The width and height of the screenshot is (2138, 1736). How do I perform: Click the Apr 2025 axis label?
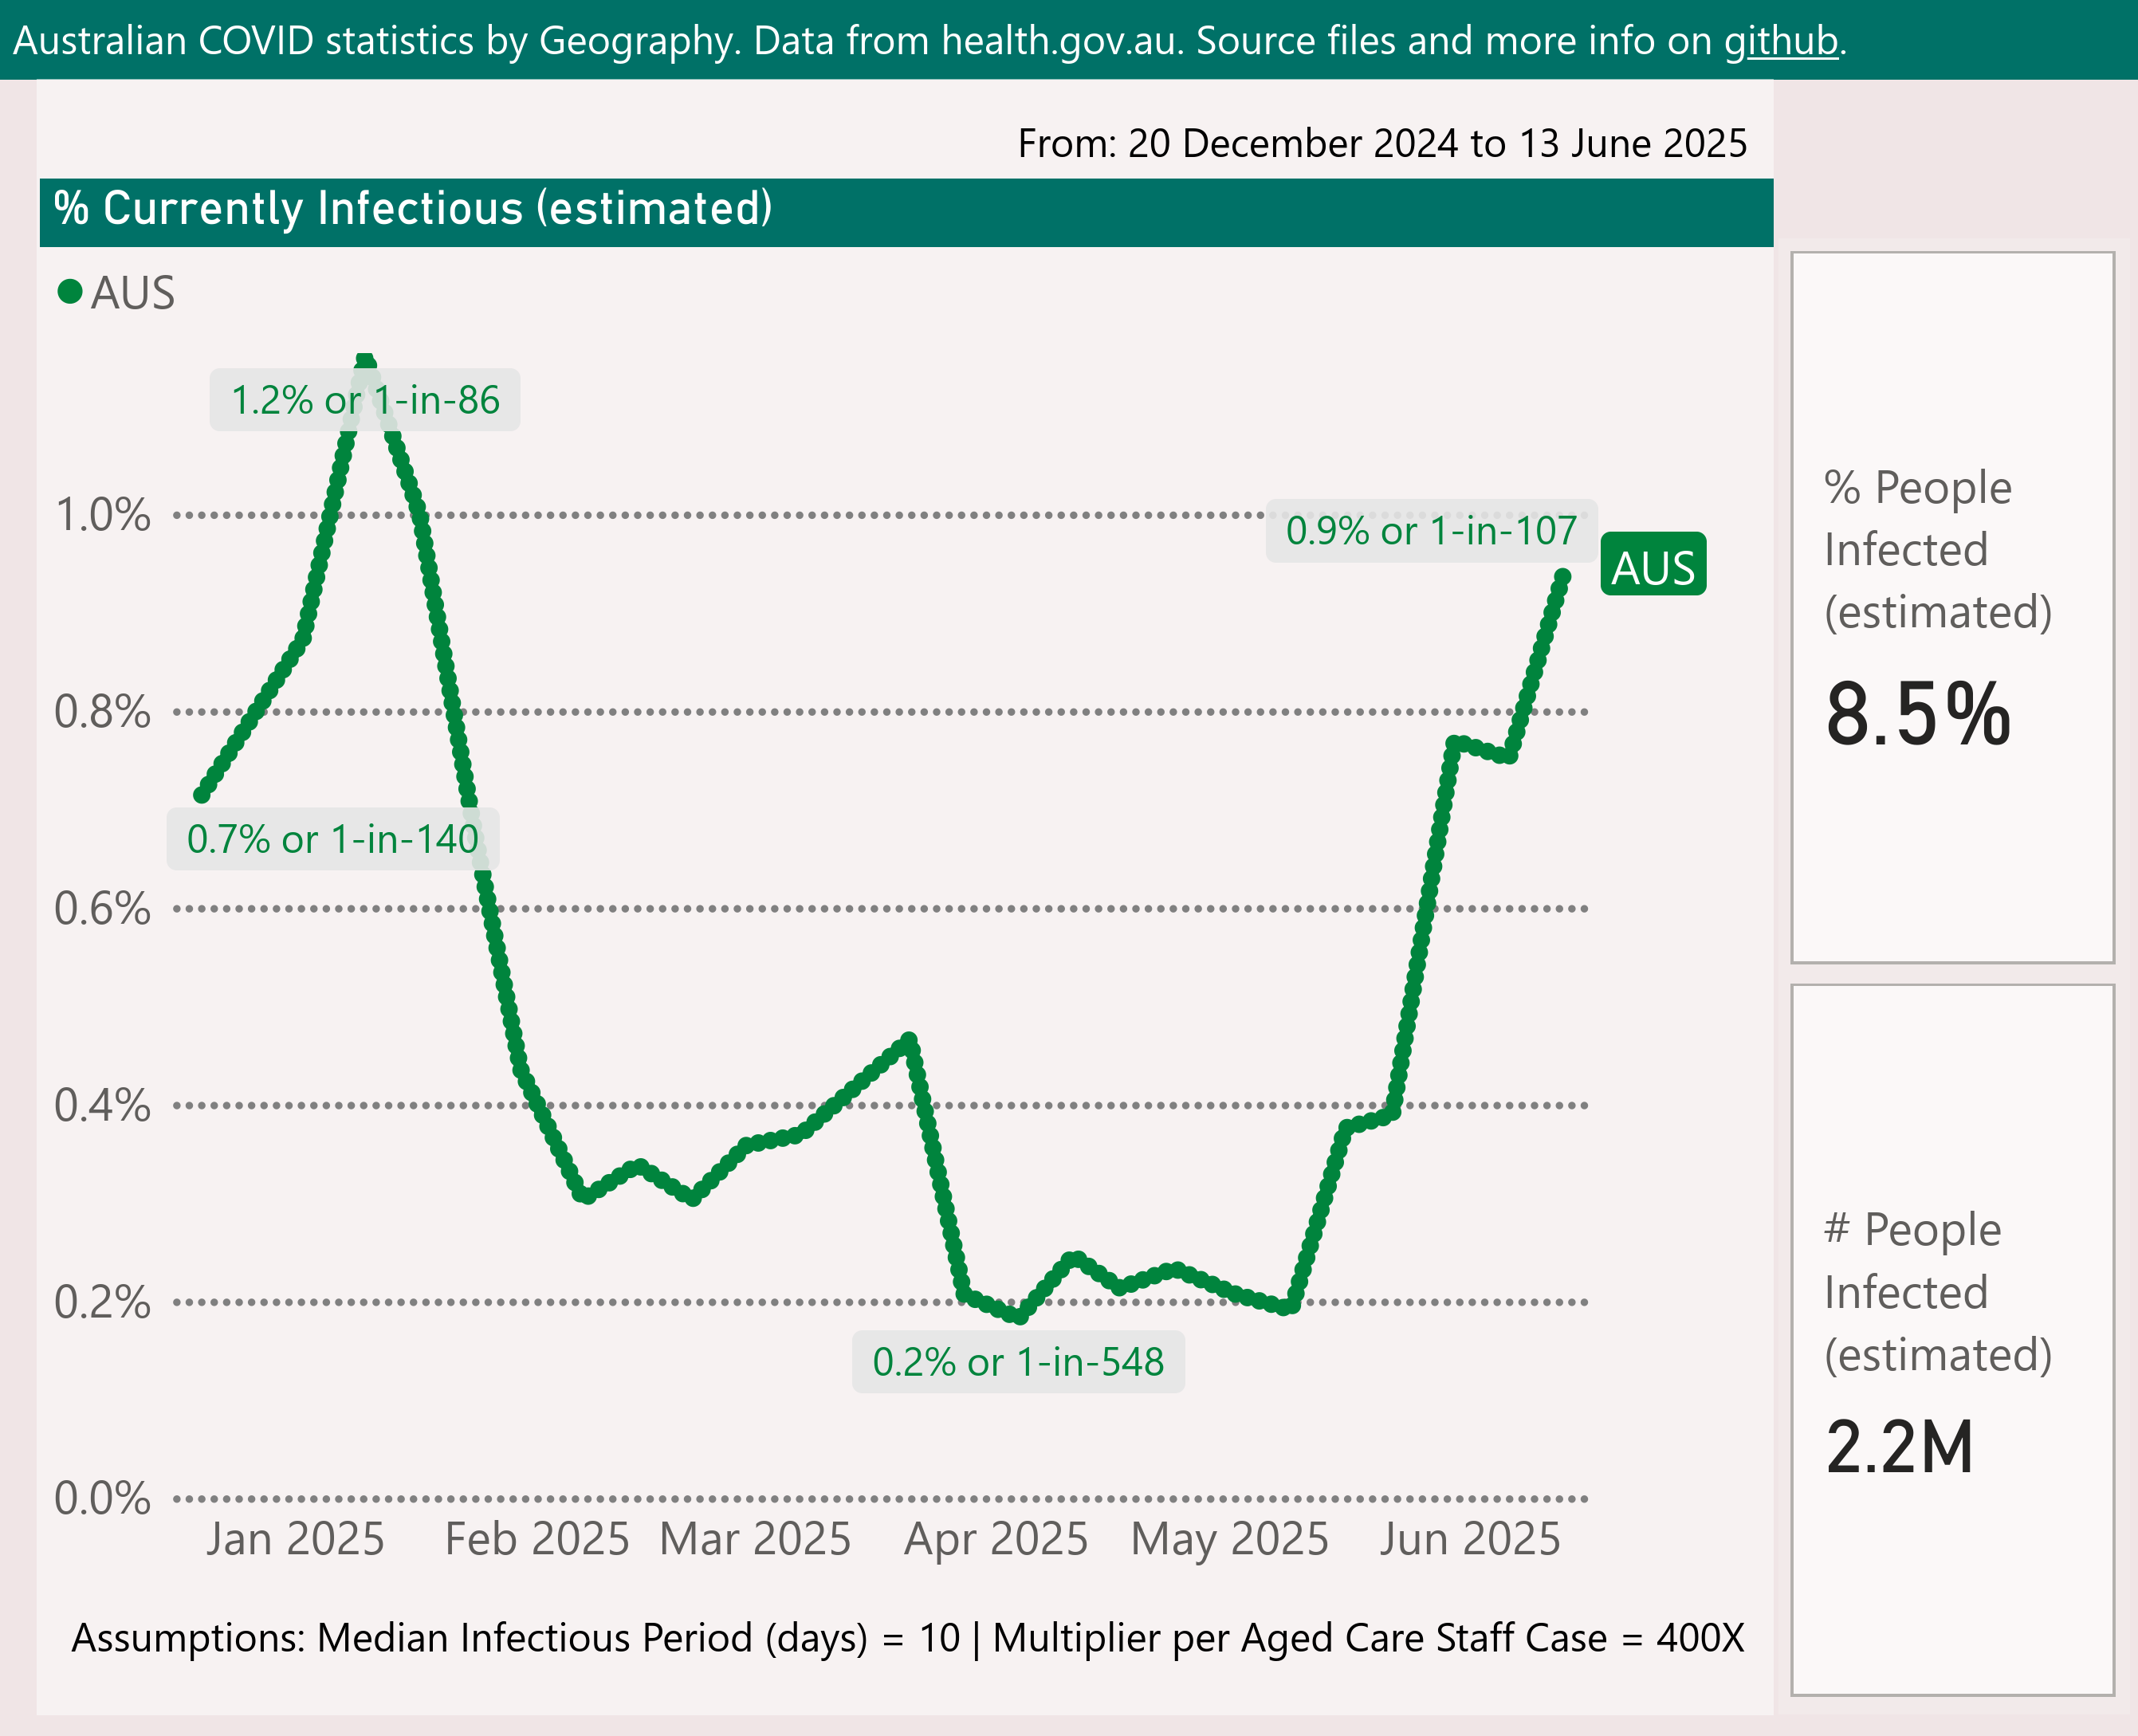coord(996,1540)
